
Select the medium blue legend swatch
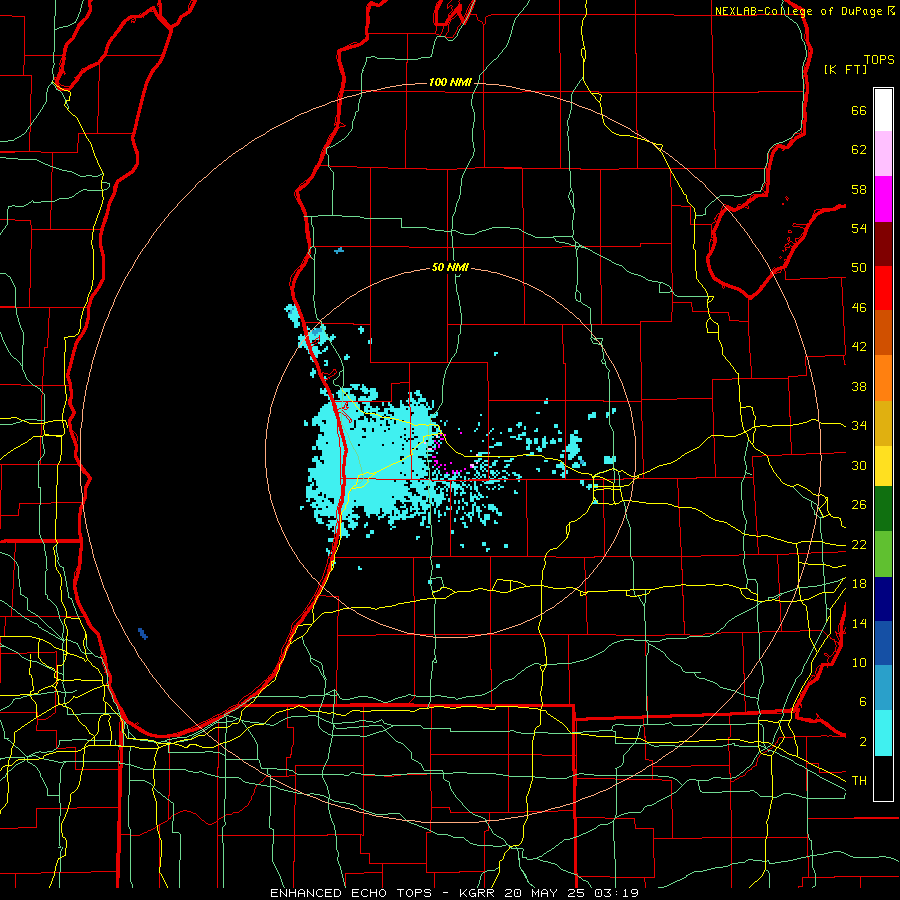[883, 643]
